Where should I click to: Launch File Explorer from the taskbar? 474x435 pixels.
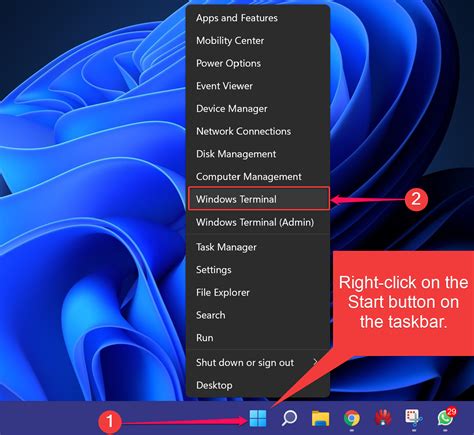(x=320, y=418)
